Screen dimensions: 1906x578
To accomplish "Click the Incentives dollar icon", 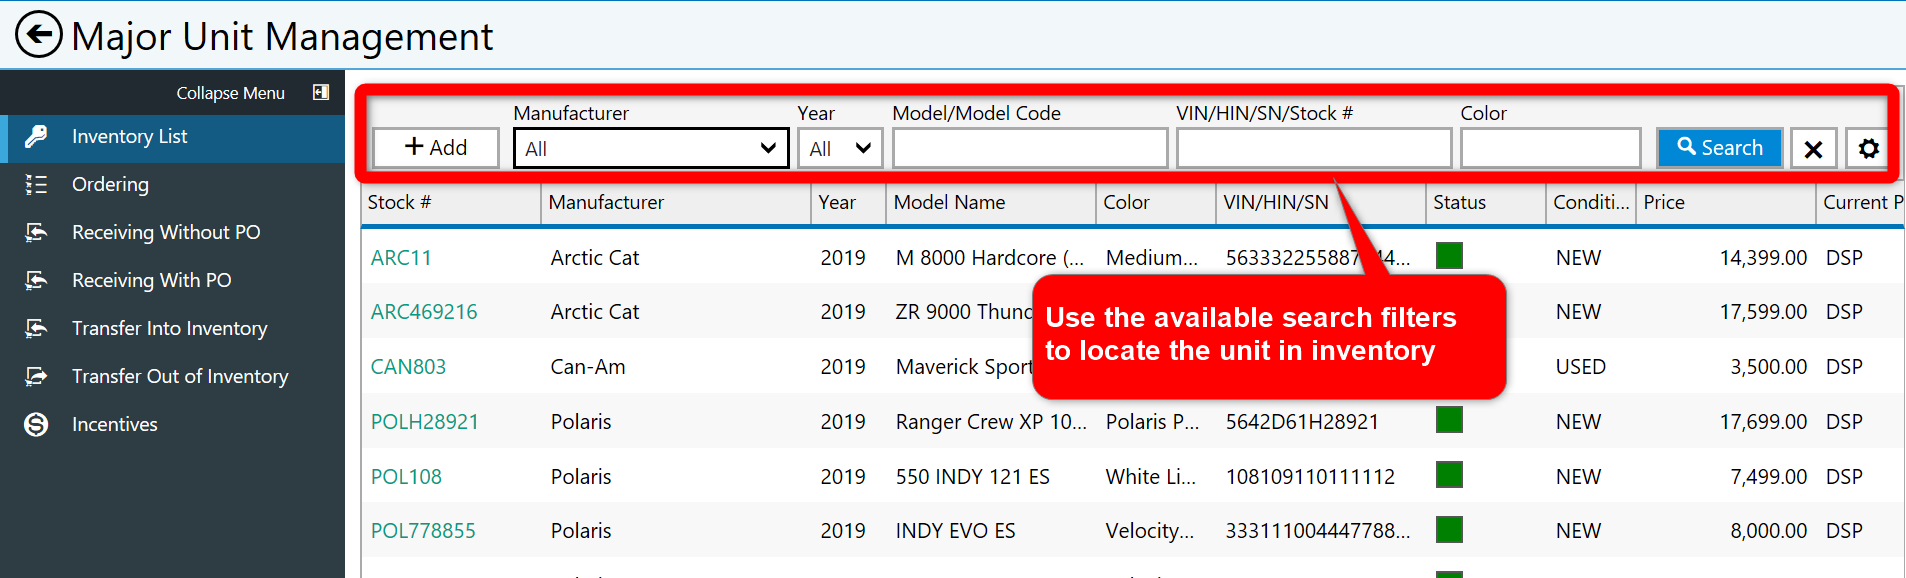I will [36, 424].
